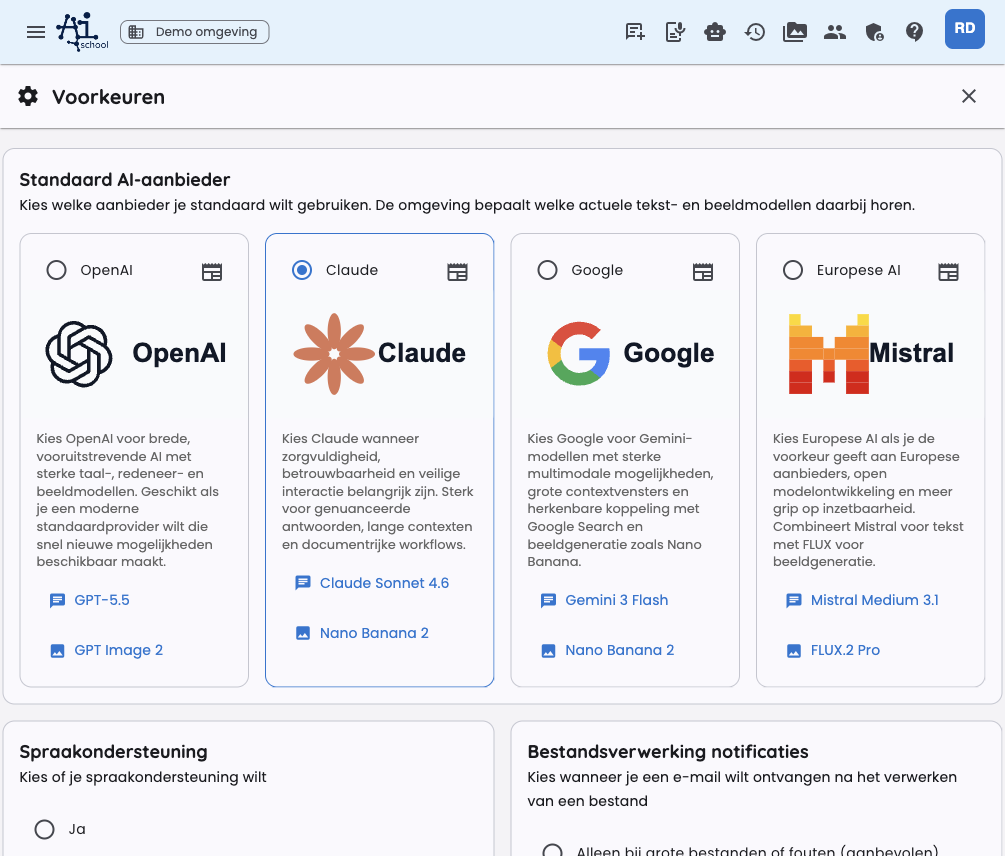Click the Mistral logo image

click(870, 354)
